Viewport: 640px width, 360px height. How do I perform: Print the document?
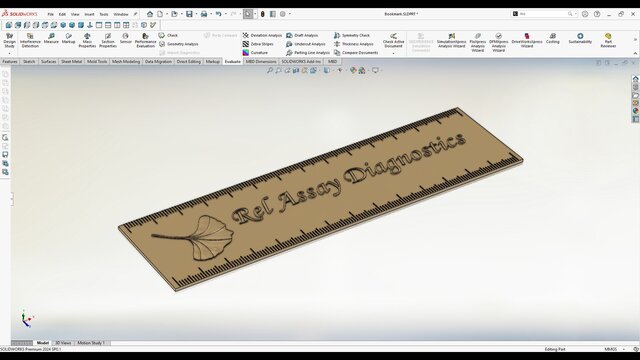204,14
